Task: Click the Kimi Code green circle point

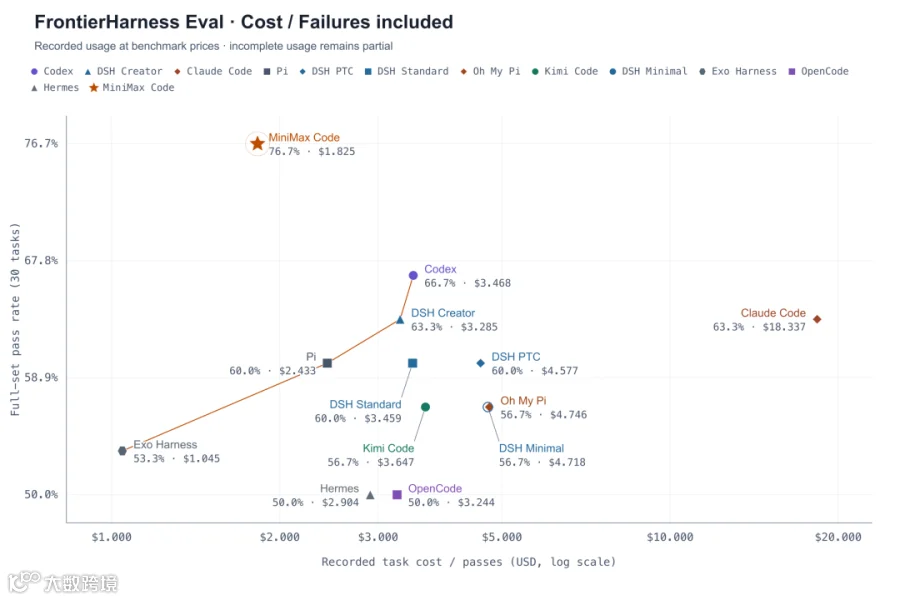Action: tap(425, 407)
